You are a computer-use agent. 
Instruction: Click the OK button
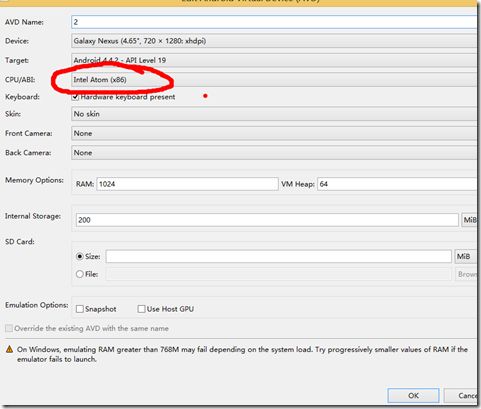tap(413, 395)
